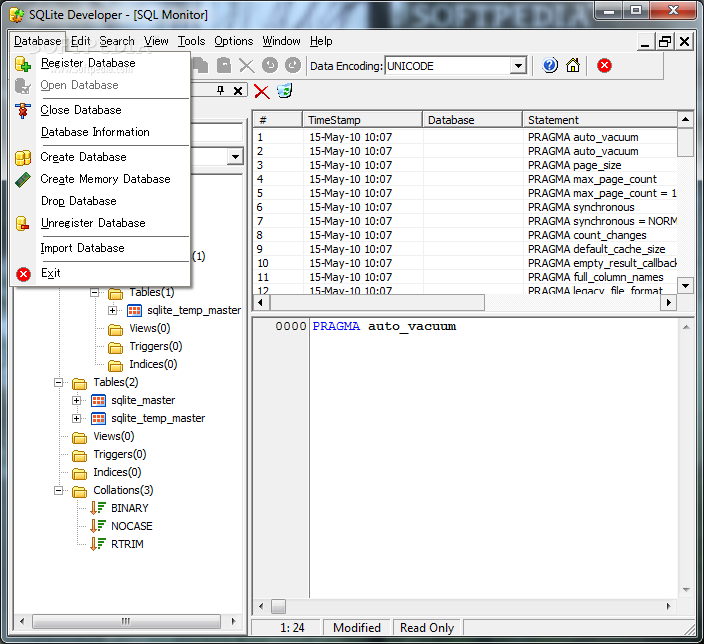The width and height of the screenshot is (704, 644).
Task: Open Database Information menu entry
Action: [100, 132]
